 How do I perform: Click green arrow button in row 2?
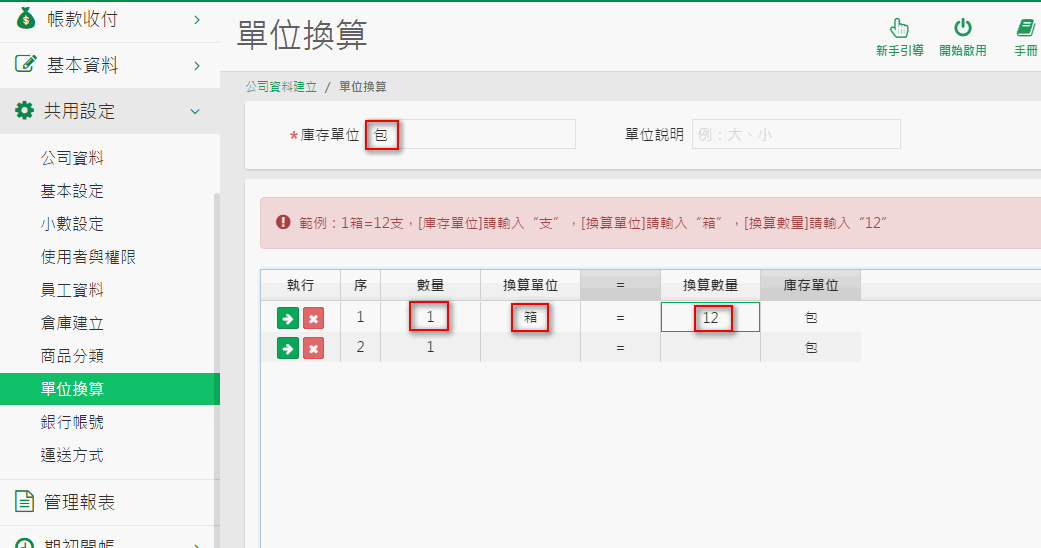click(x=287, y=348)
